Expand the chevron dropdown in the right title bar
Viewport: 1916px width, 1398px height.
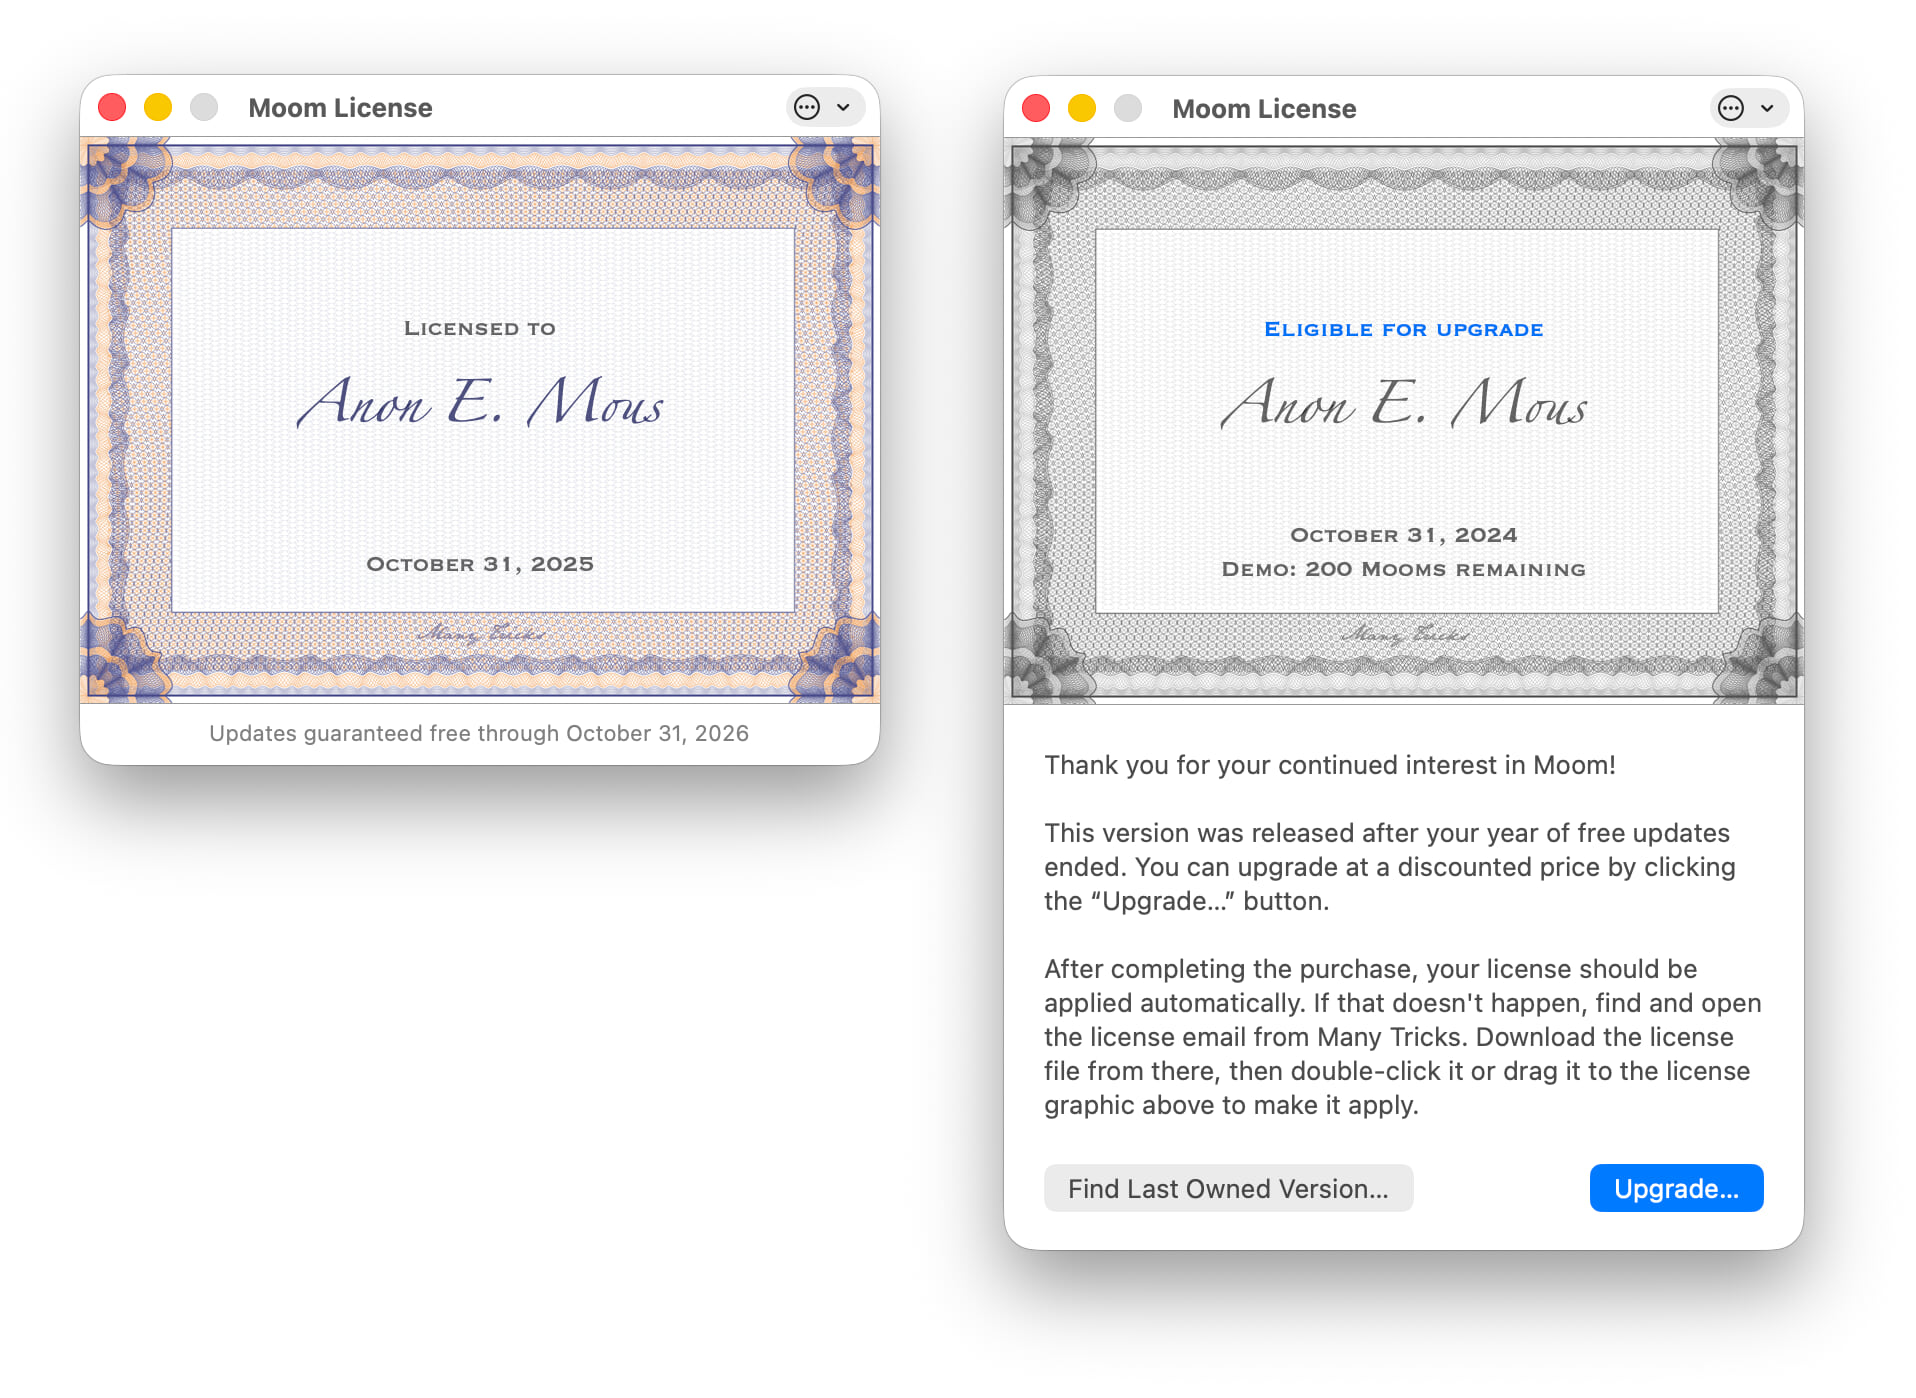click(1768, 108)
